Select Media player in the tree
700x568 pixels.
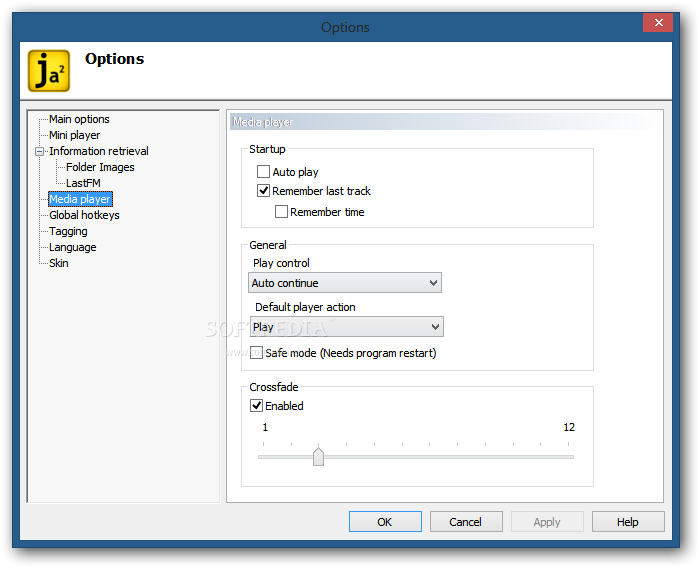point(80,199)
